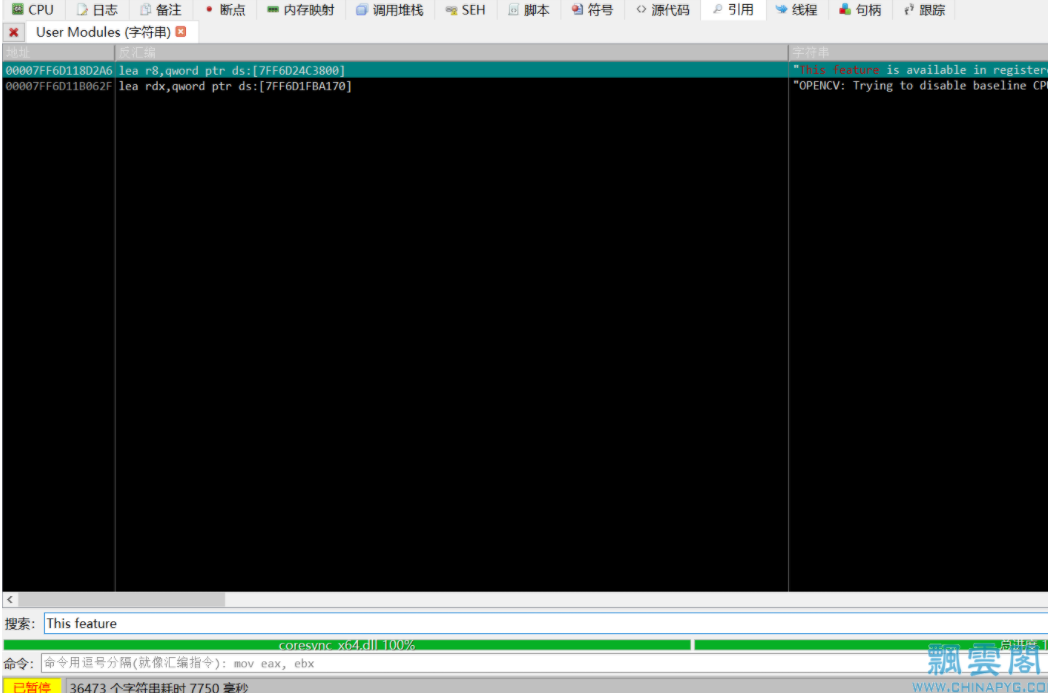The height and width of the screenshot is (693, 1048).
Task: Close all reference tabs with red X
Action: (13, 32)
